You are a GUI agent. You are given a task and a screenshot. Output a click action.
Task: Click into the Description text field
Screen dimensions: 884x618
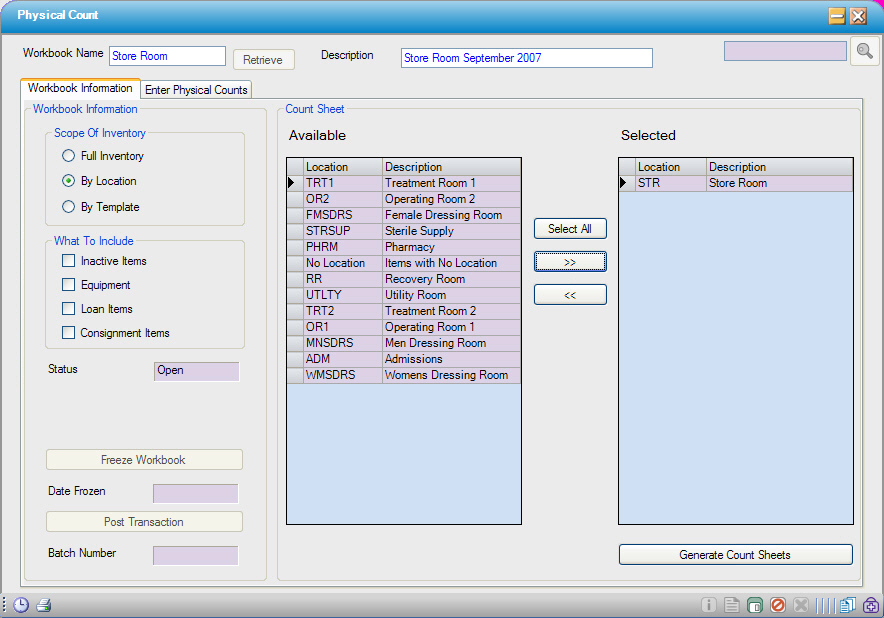tap(526, 58)
